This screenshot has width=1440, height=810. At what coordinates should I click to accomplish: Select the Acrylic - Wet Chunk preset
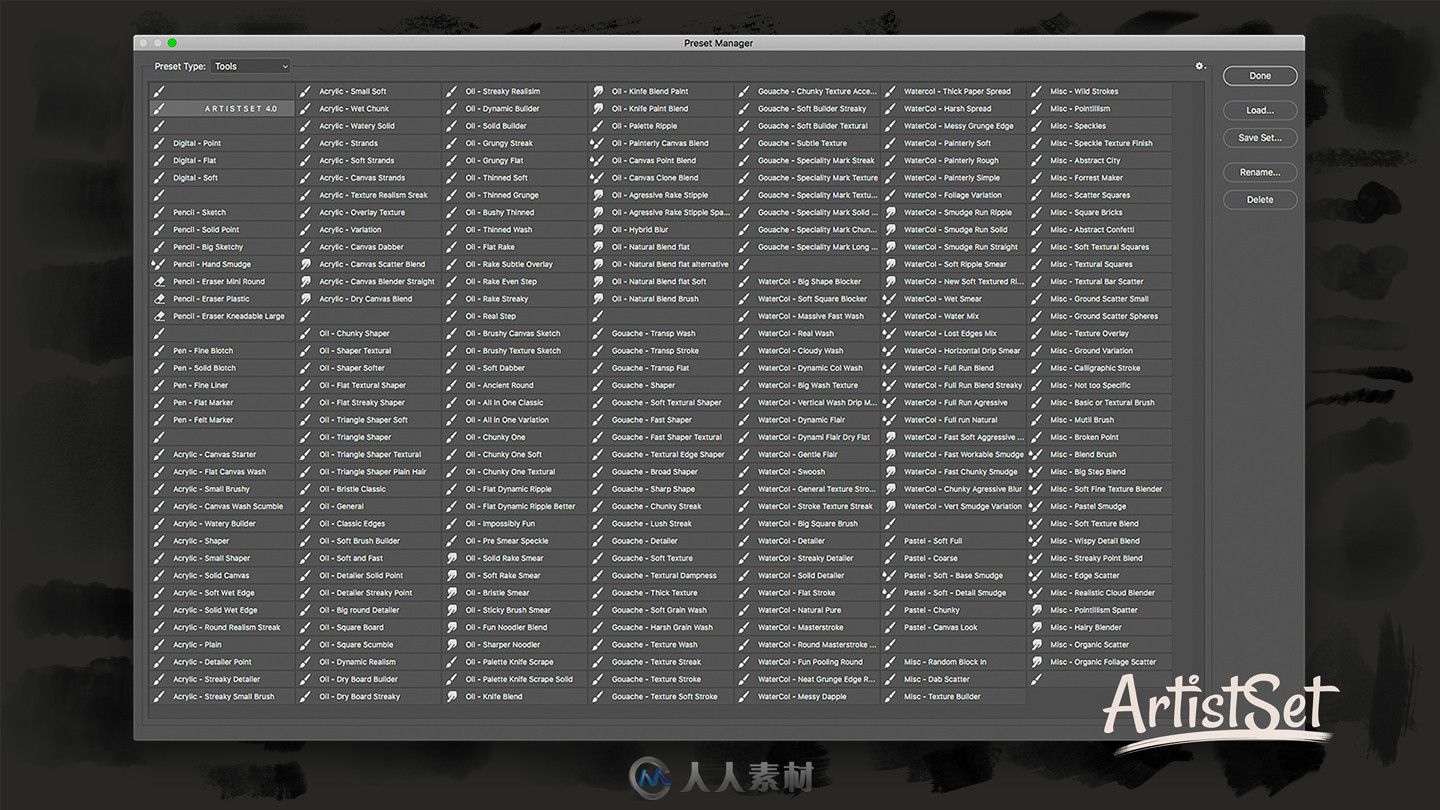pyautogui.click(x=368, y=108)
